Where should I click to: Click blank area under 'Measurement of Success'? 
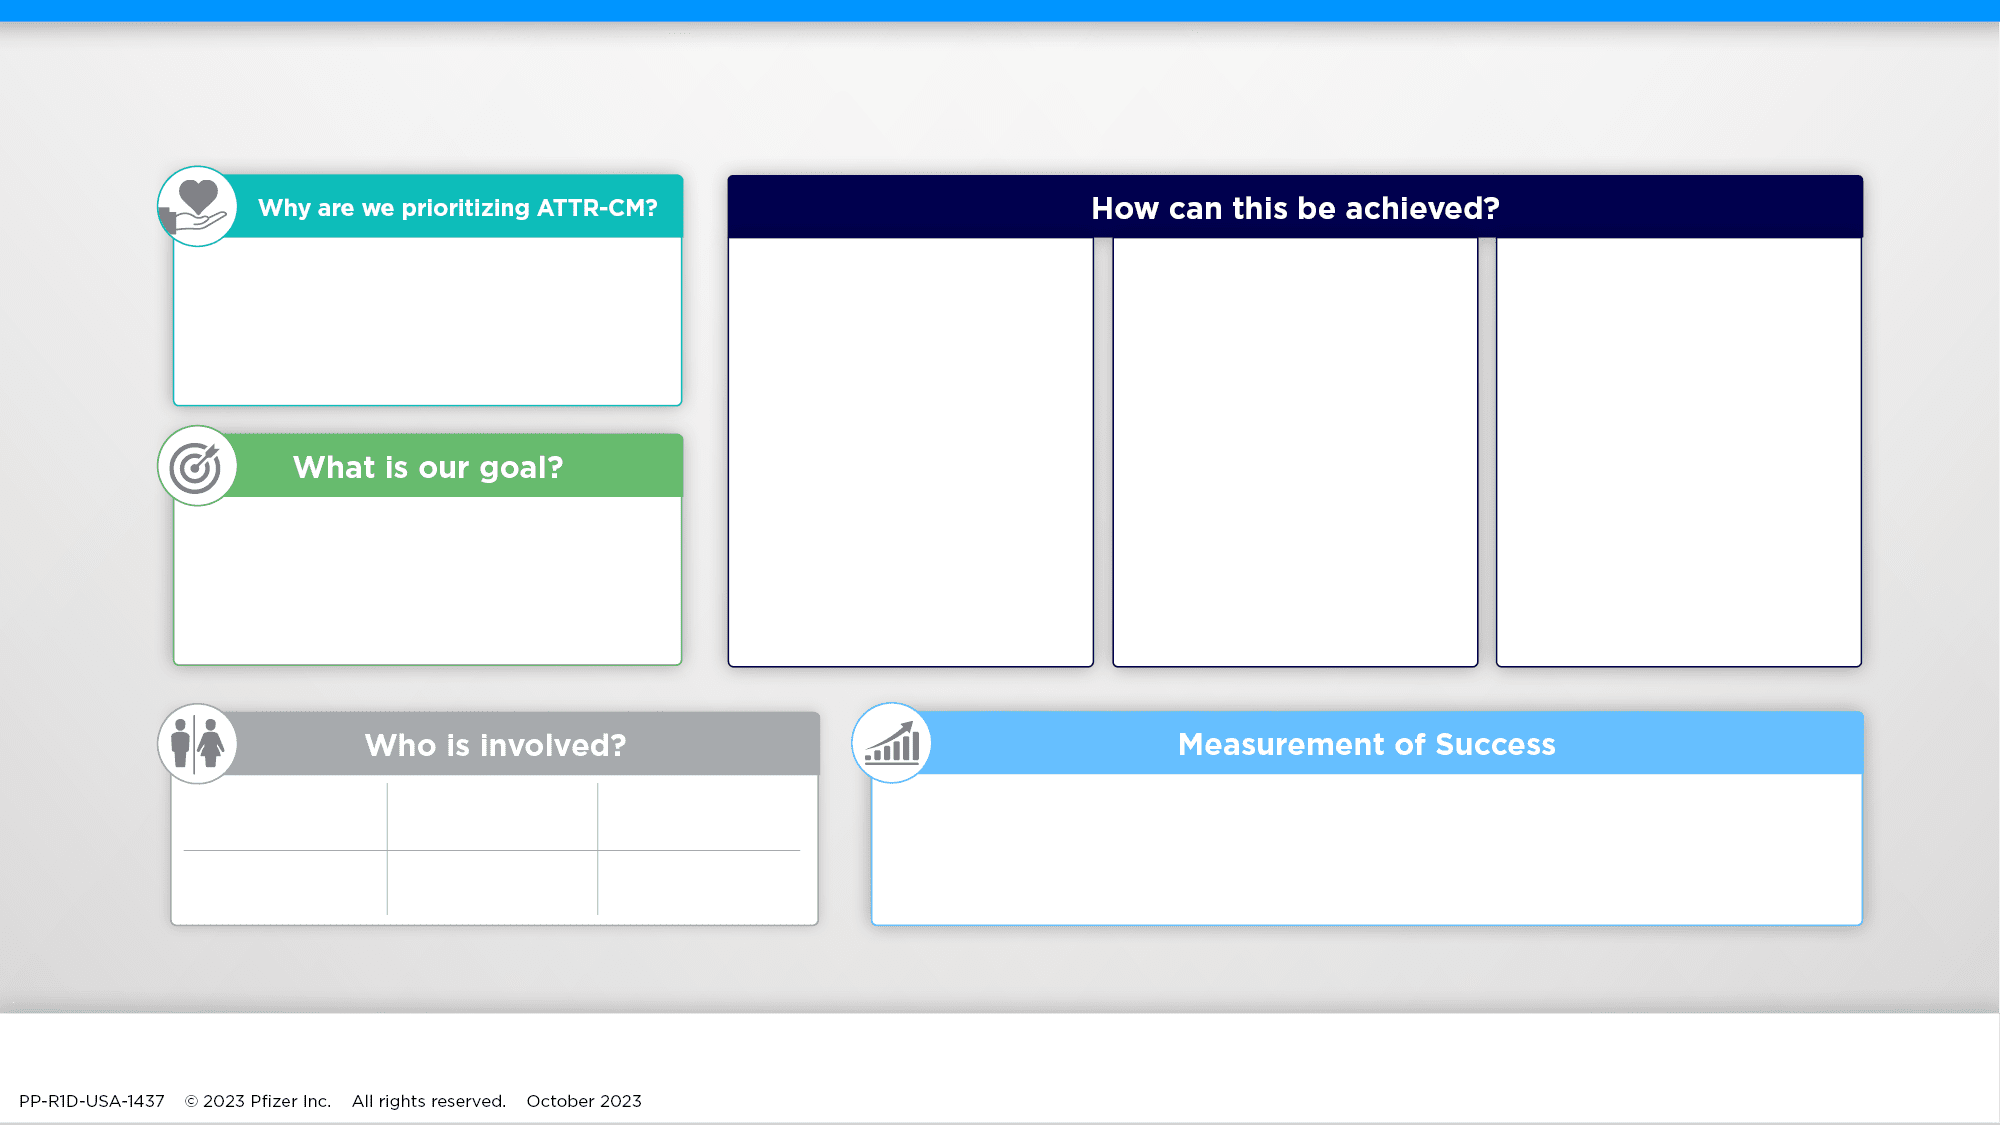coord(1366,848)
